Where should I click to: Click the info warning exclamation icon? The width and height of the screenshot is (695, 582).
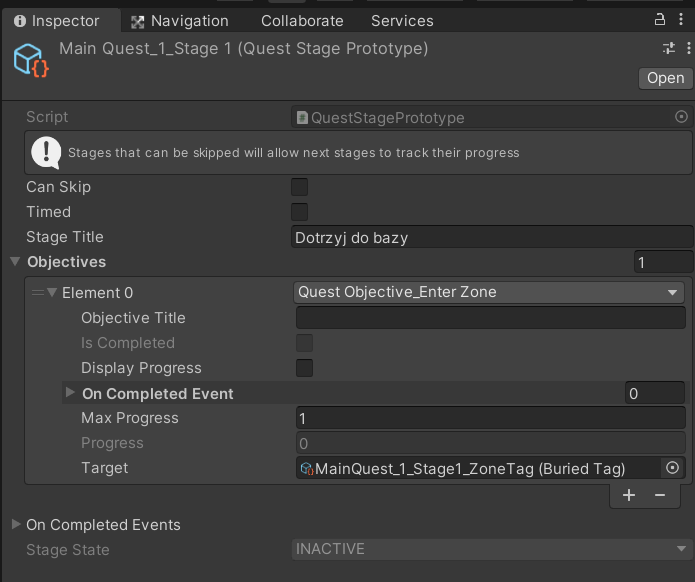[46, 152]
